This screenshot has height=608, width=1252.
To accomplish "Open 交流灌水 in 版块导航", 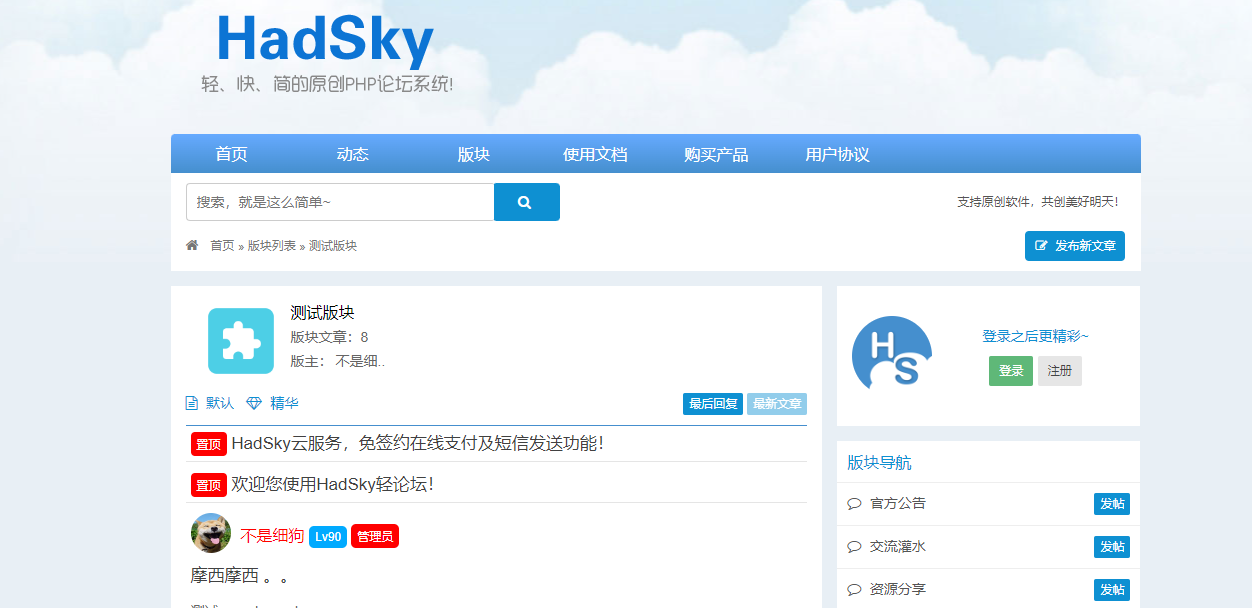I will [898, 547].
